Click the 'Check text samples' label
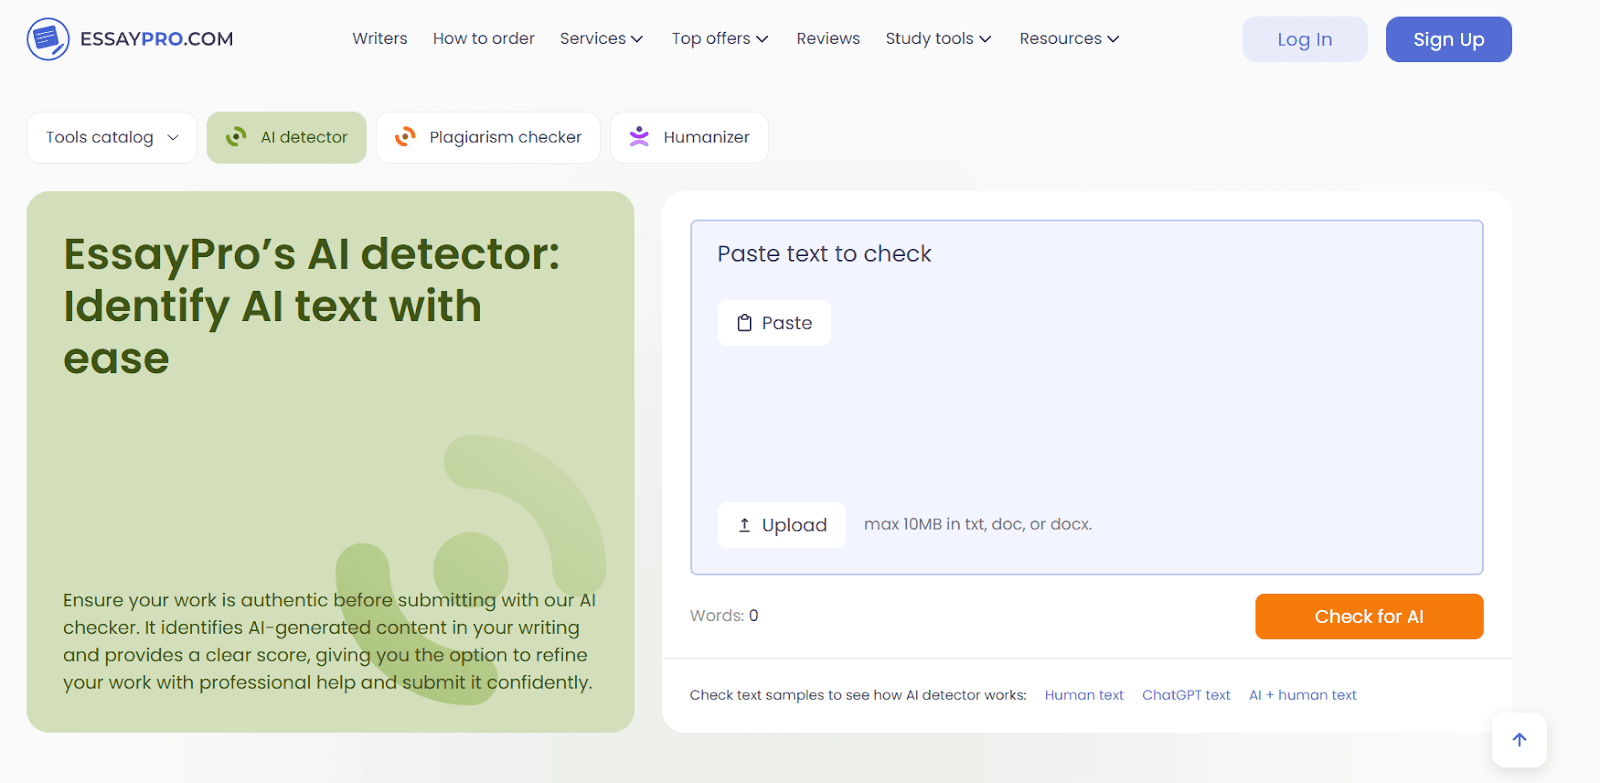The height and width of the screenshot is (783, 1600). (x=858, y=695)
